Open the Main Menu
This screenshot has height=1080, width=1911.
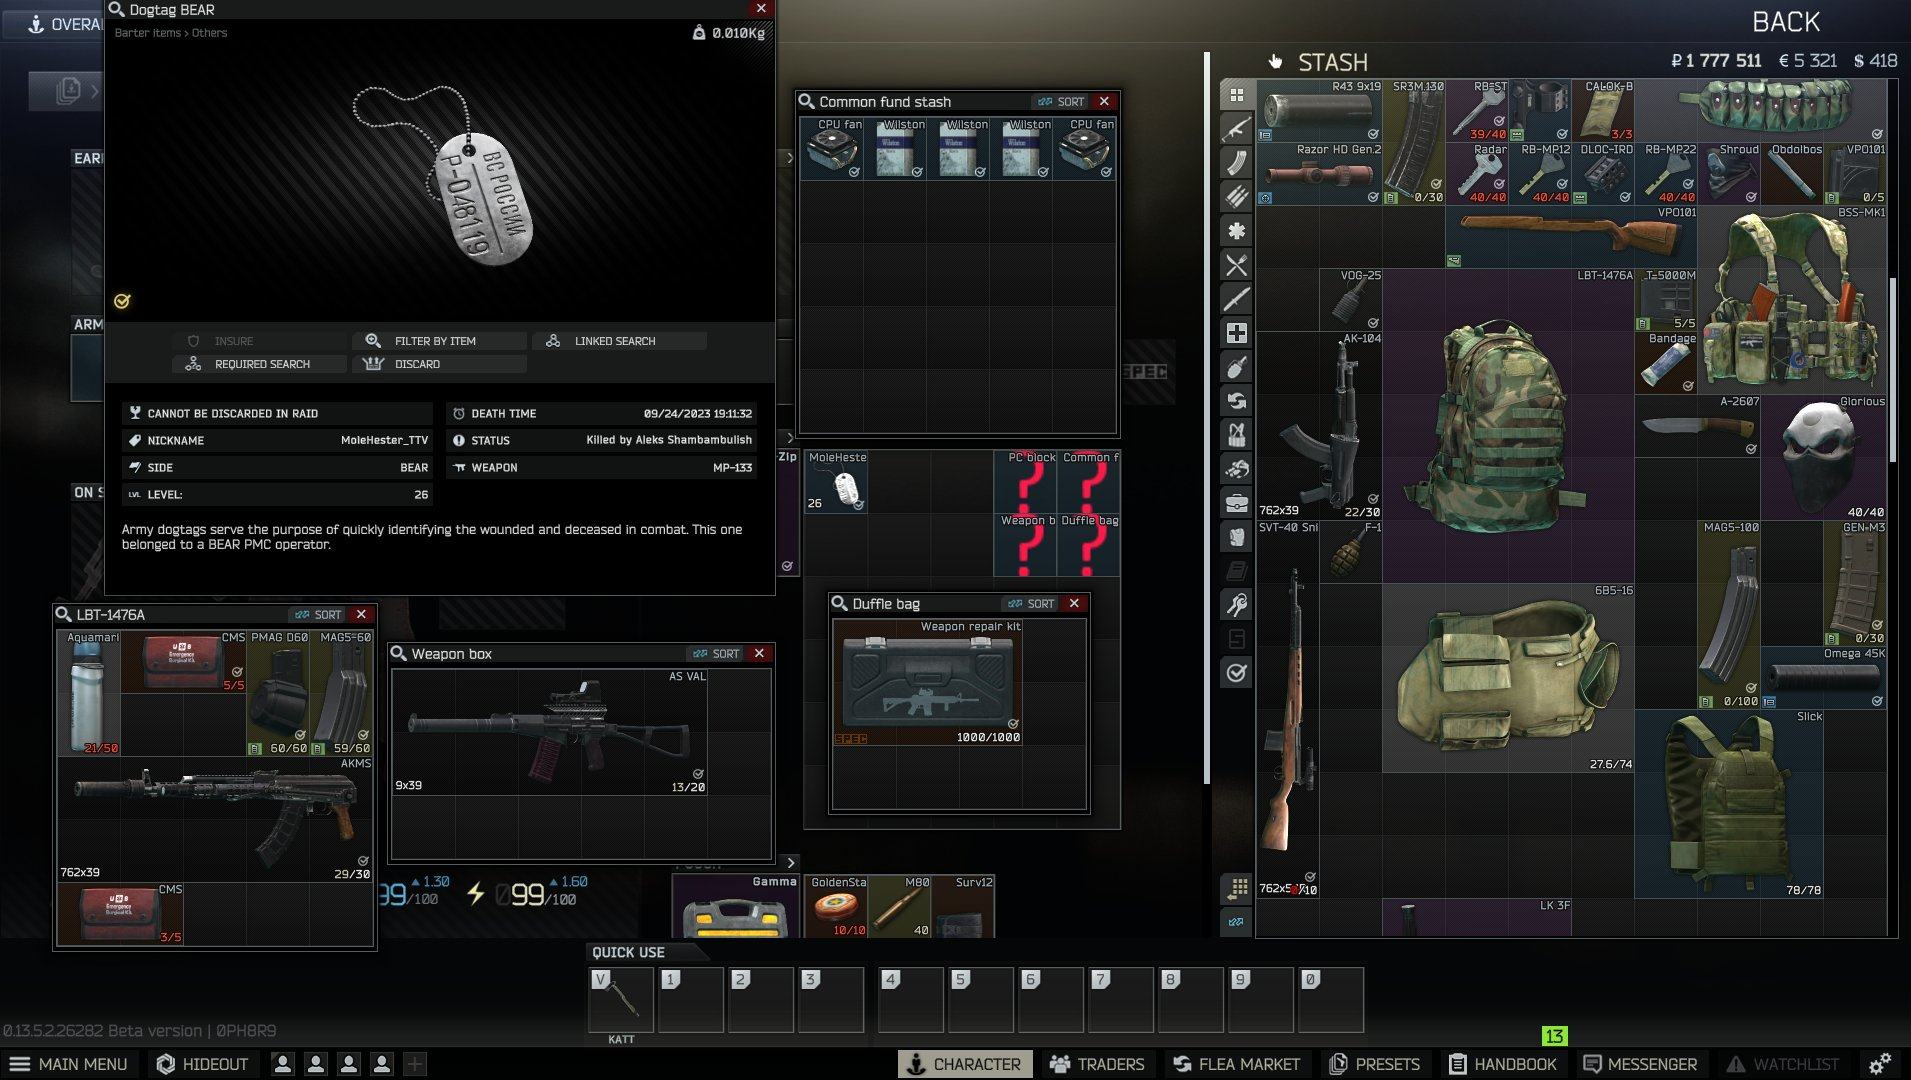[69, 1064]
